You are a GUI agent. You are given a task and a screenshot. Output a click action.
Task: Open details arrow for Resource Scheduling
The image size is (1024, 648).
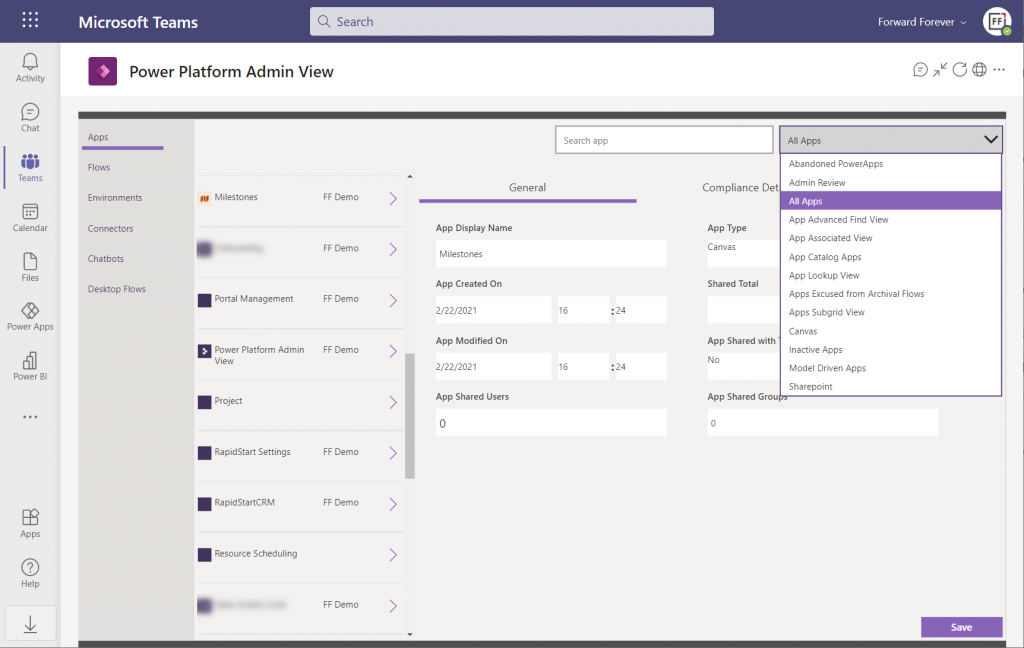[x=393, y=555]
